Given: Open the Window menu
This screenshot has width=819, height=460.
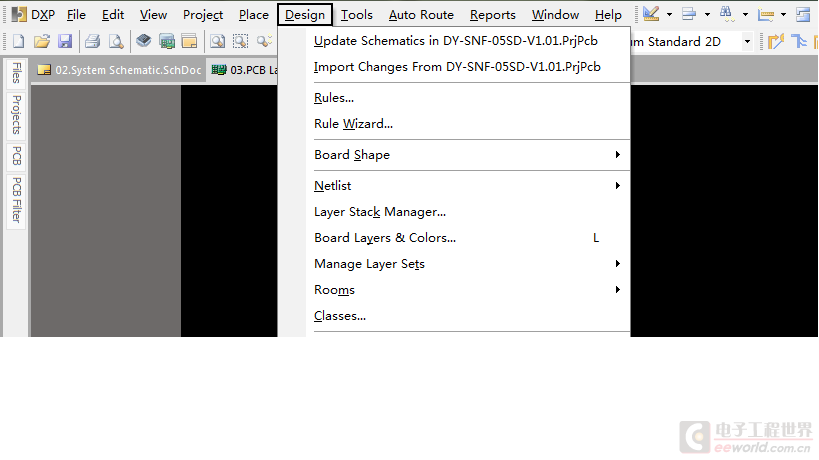Looking at the screenshot, I should pyautogui.click(x=555, y=15).
